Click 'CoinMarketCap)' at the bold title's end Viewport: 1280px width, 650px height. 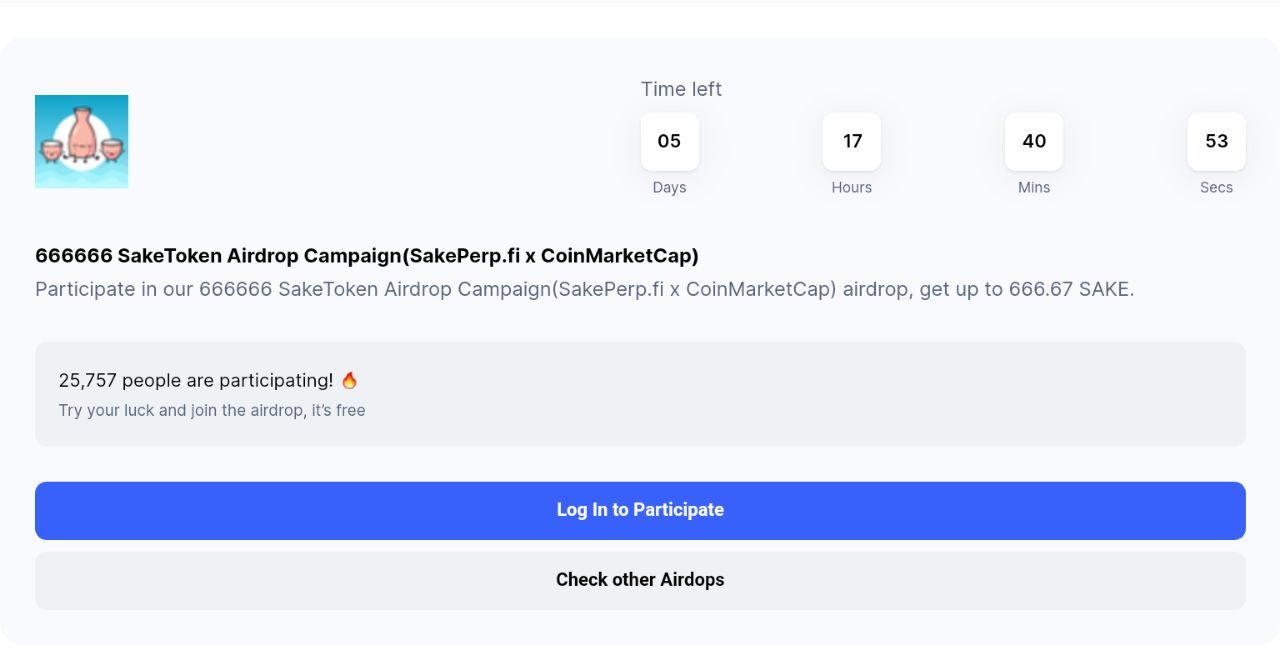point(620,255)
